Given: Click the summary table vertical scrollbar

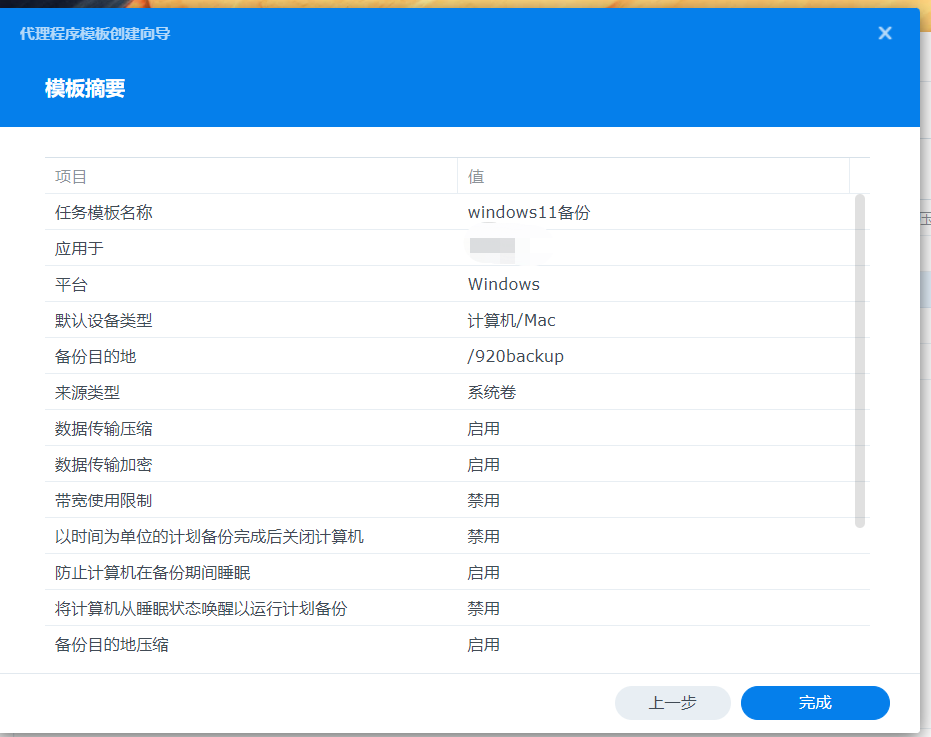Looking at the screenshot, I should [x=860, y=360].
